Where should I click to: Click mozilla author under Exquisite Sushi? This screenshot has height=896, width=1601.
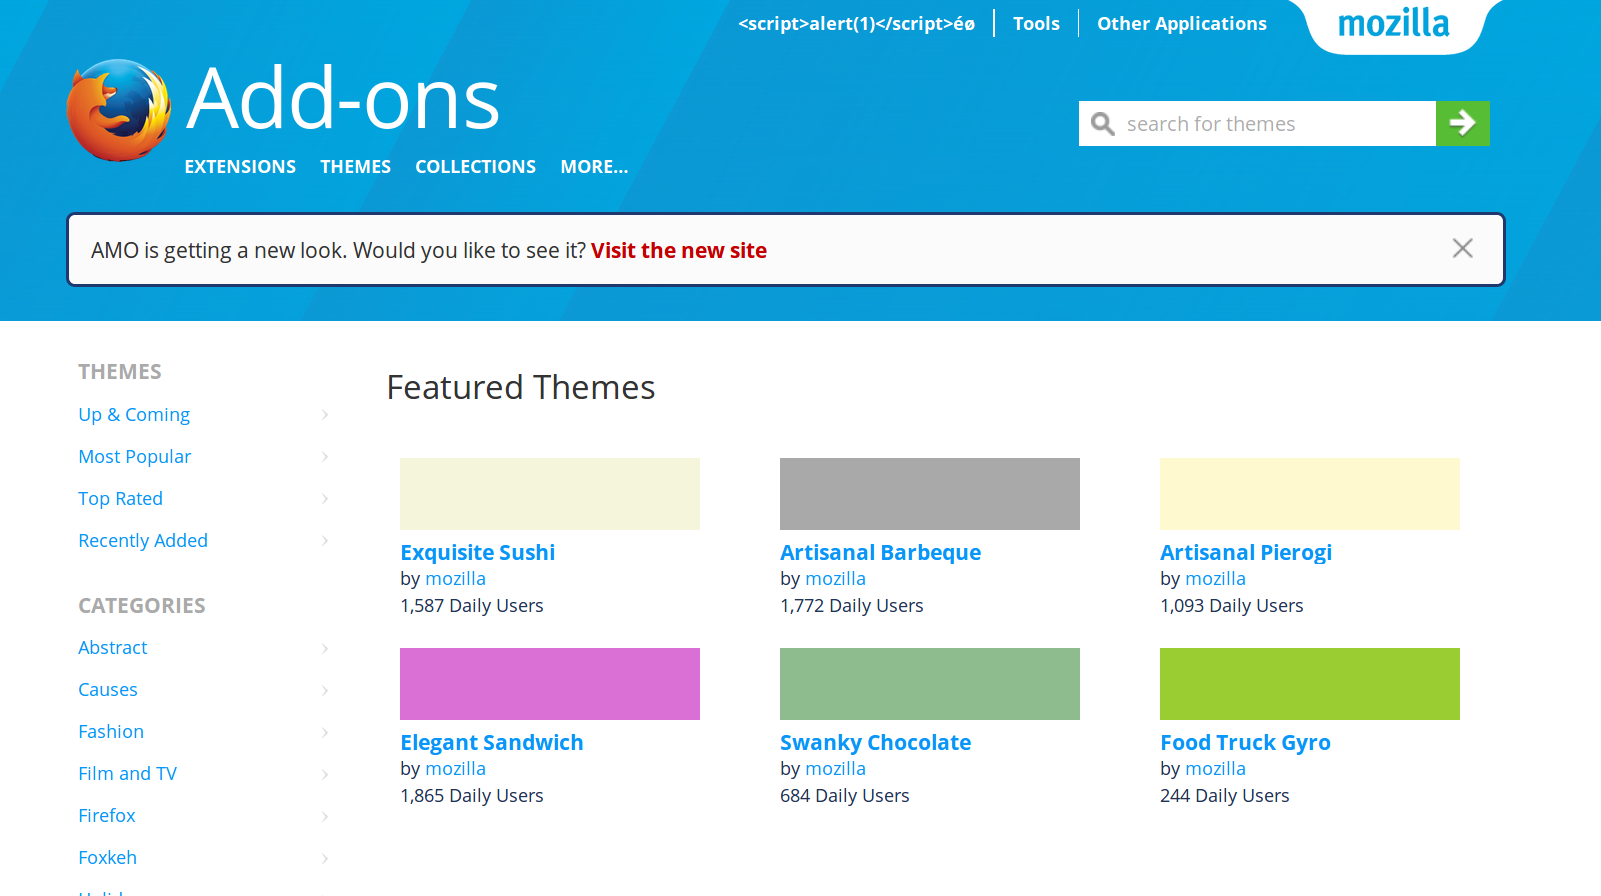[455, 579]
